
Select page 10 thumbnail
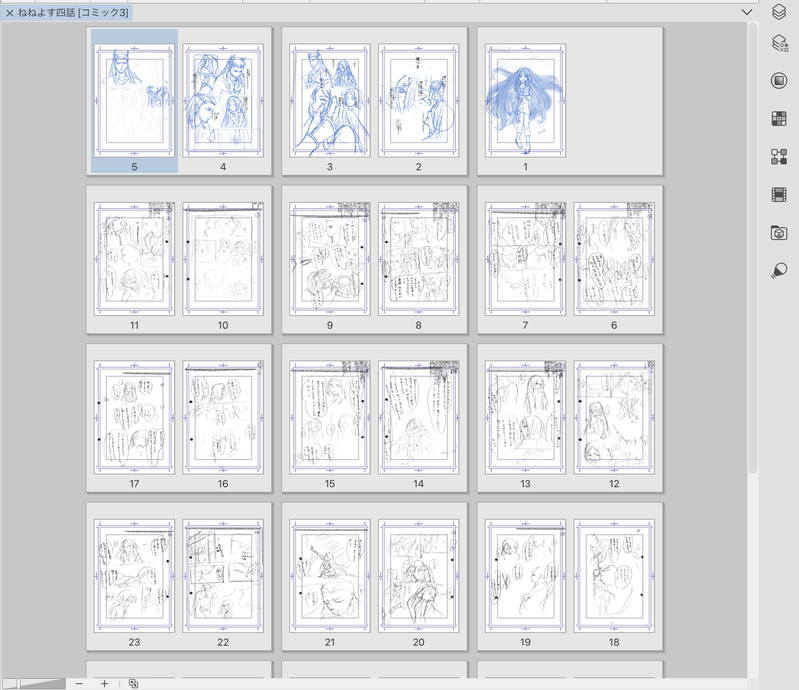point(223,259)
